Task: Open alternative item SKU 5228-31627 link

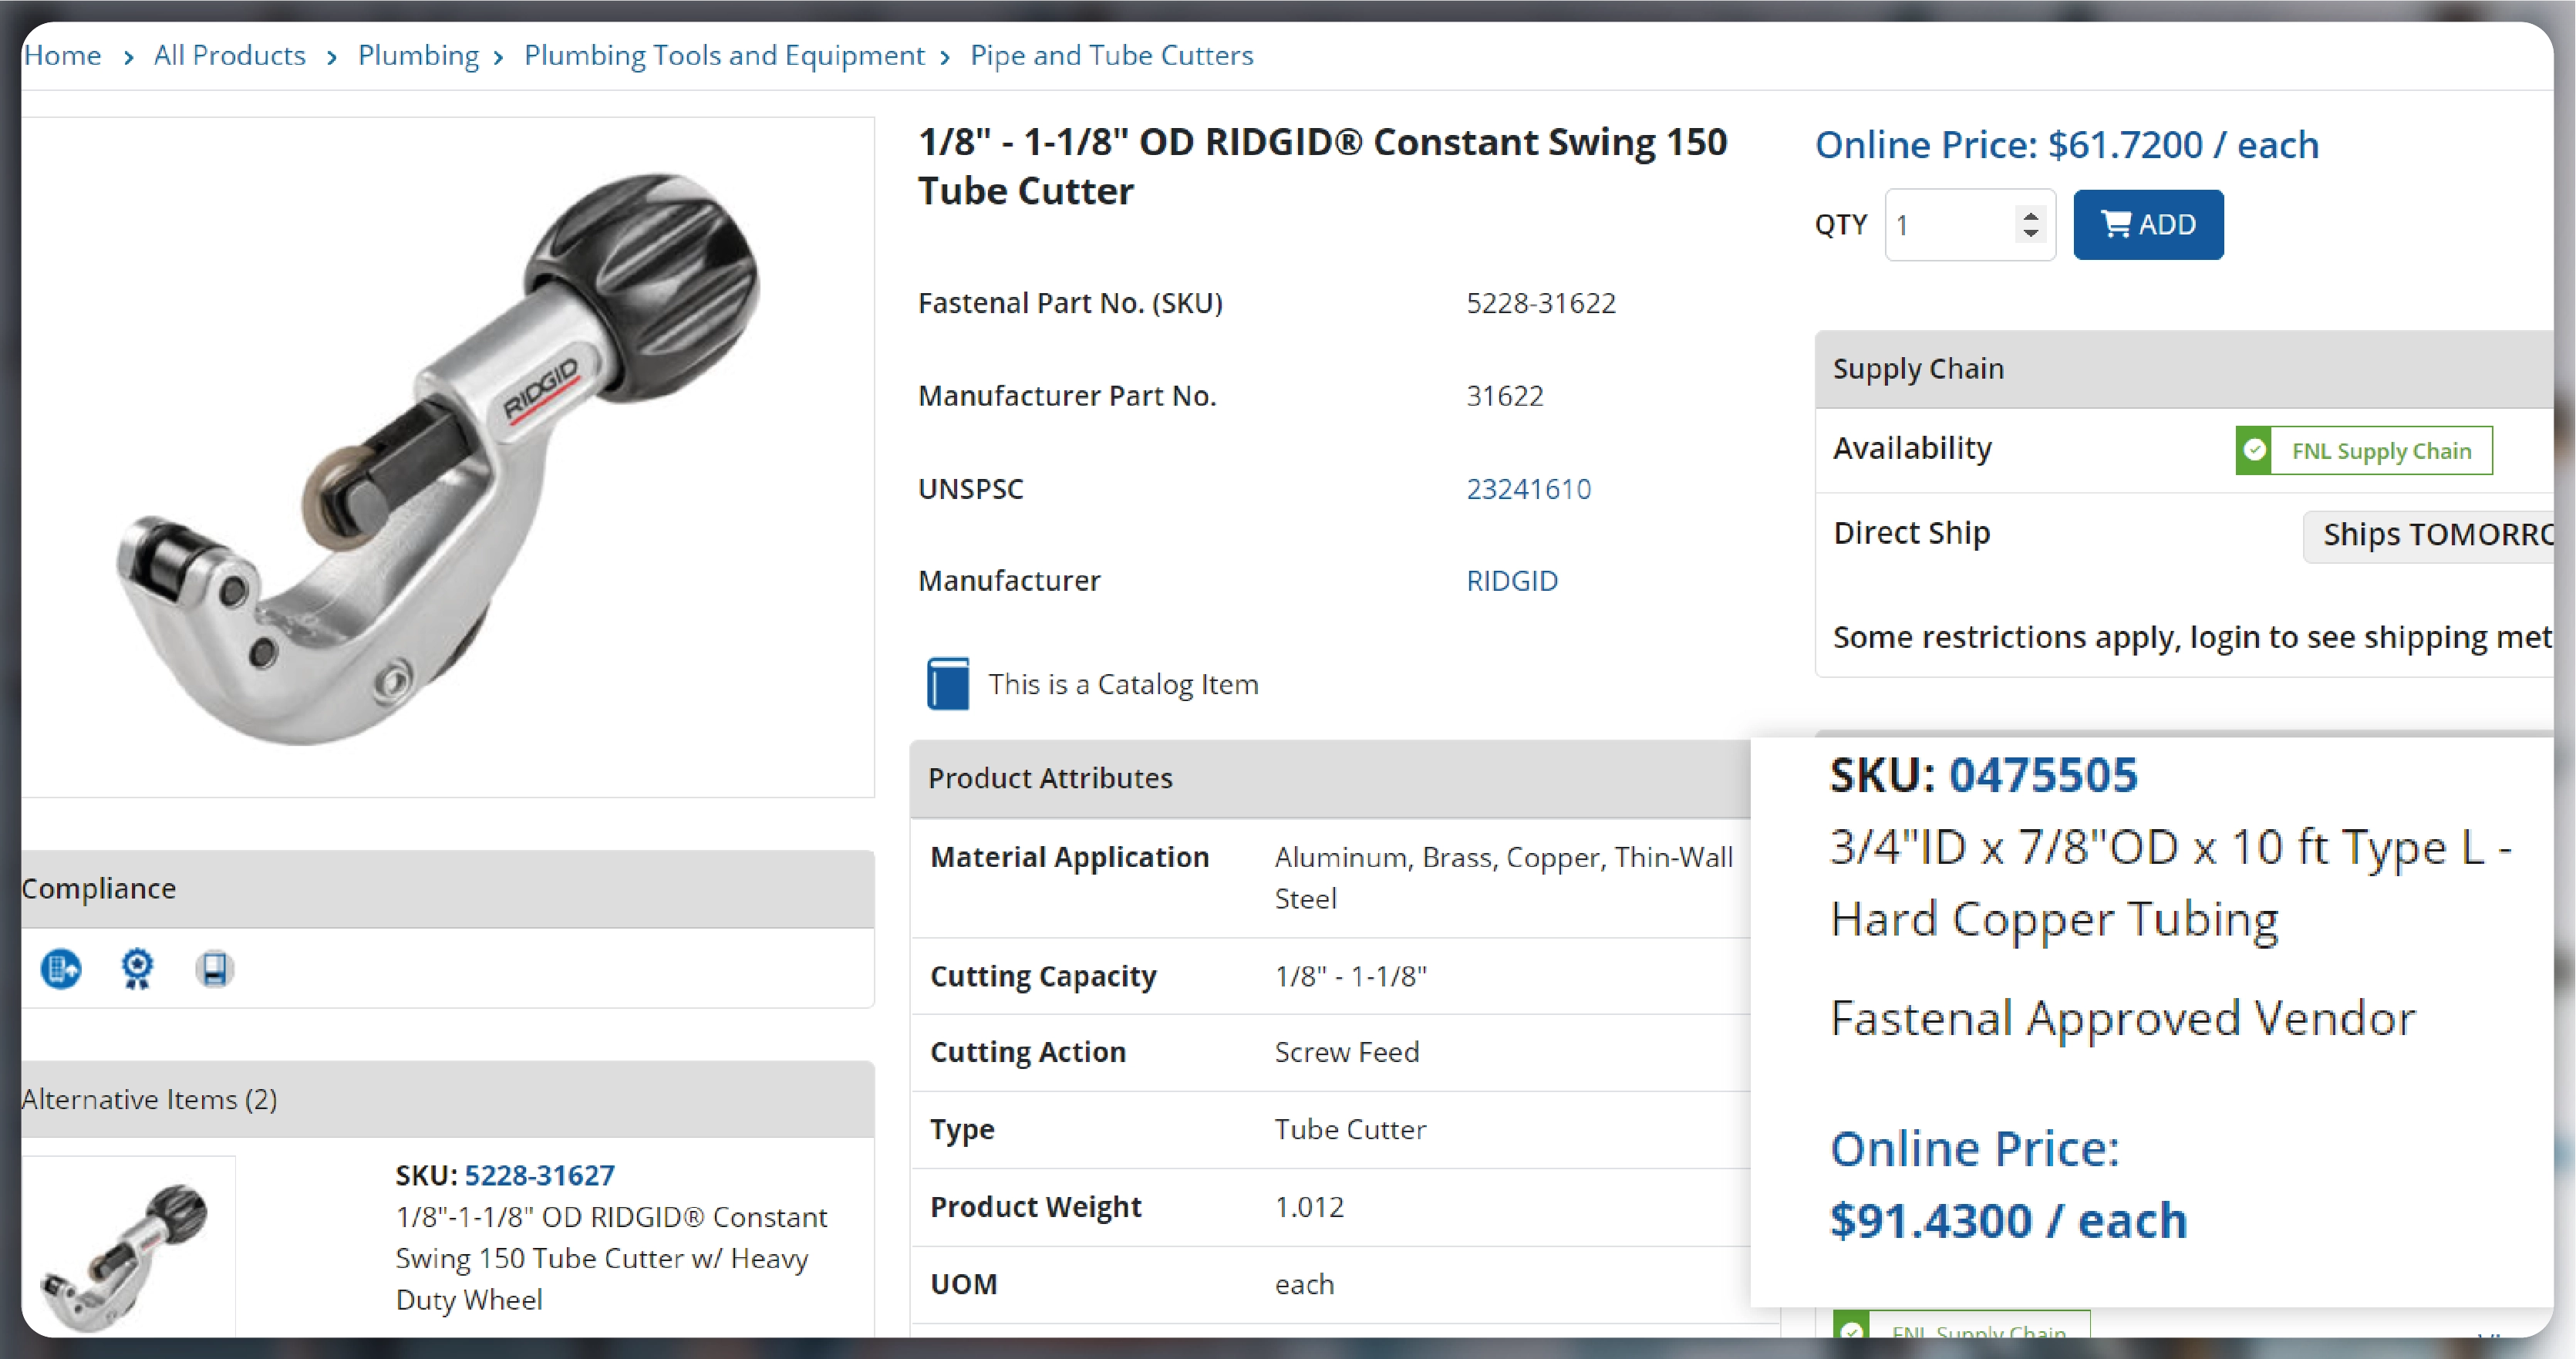Action: tap(539, 1175)
